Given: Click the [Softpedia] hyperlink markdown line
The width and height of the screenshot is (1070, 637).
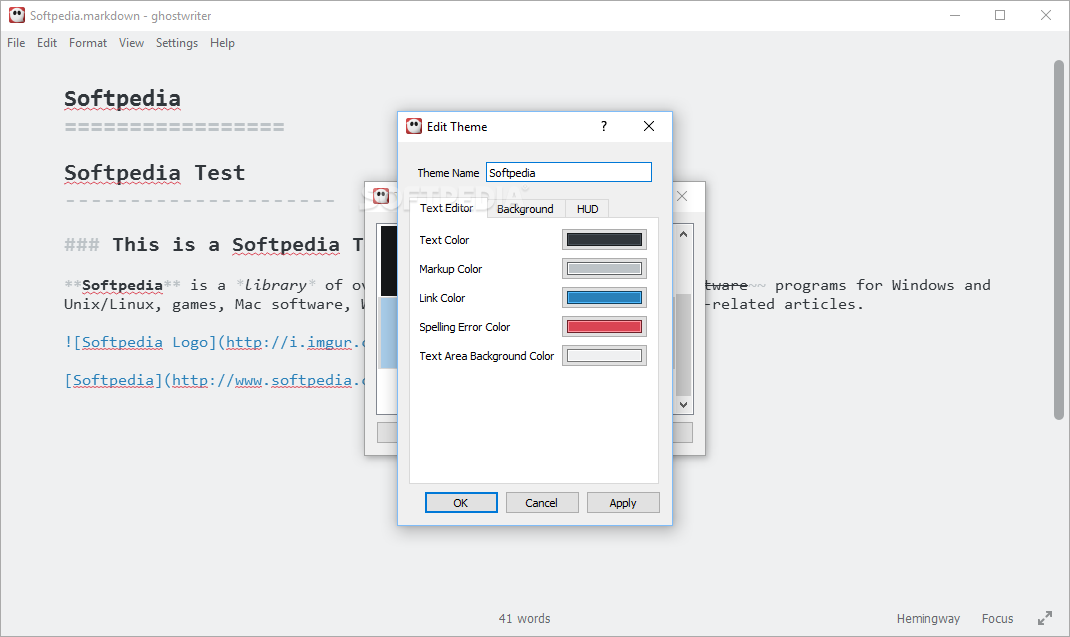Looking at the screenshot, I should tap(216, 380).
